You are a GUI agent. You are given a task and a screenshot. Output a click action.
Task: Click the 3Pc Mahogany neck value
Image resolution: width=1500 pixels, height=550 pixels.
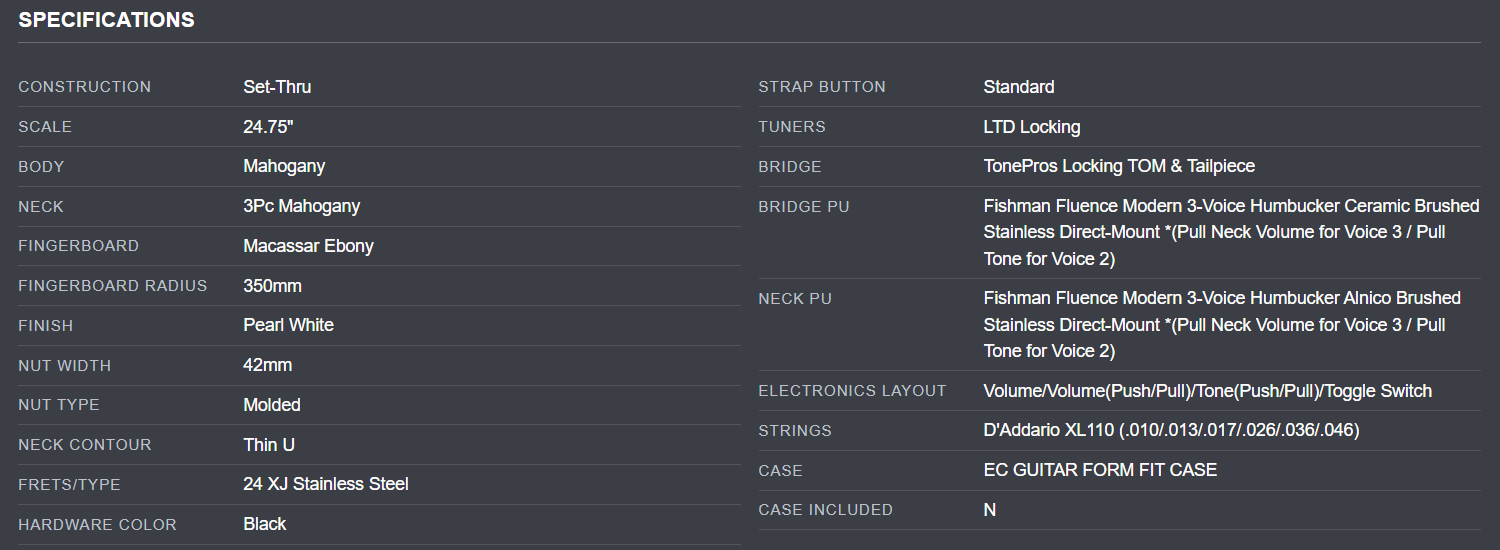pos(301,206)
